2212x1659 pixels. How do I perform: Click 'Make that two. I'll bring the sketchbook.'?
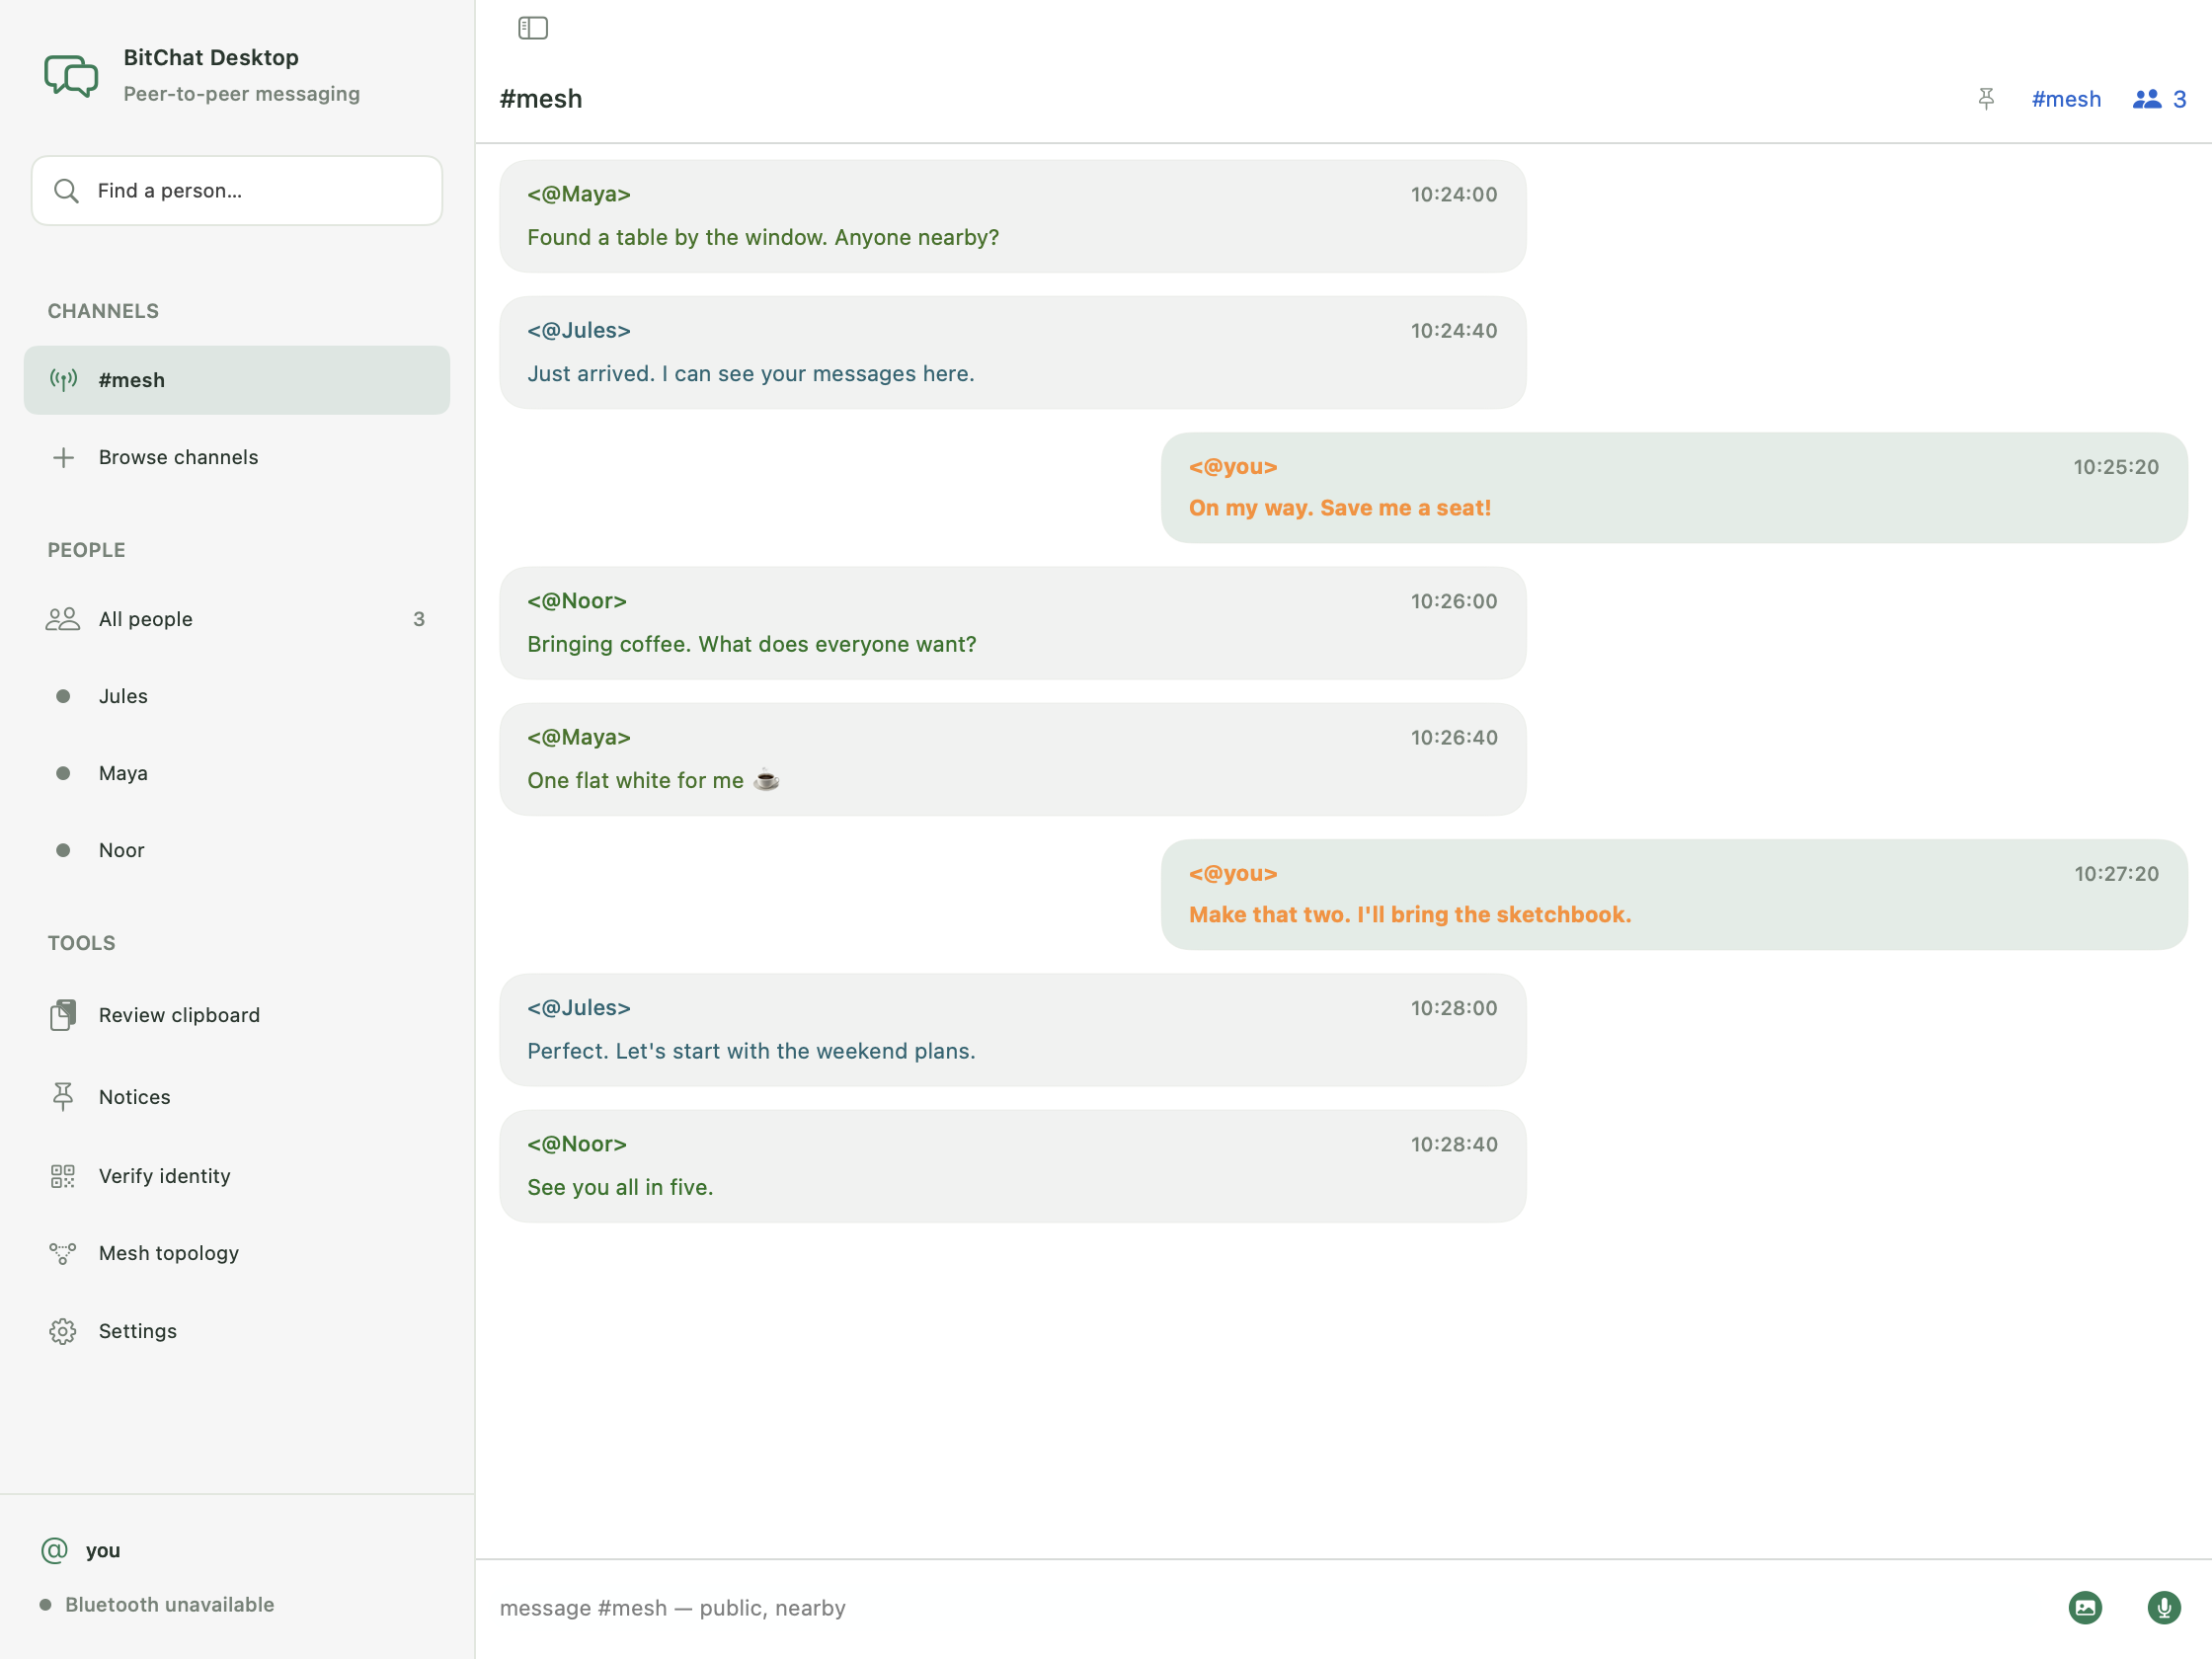pyautogui.click(x=1410, y=914)
